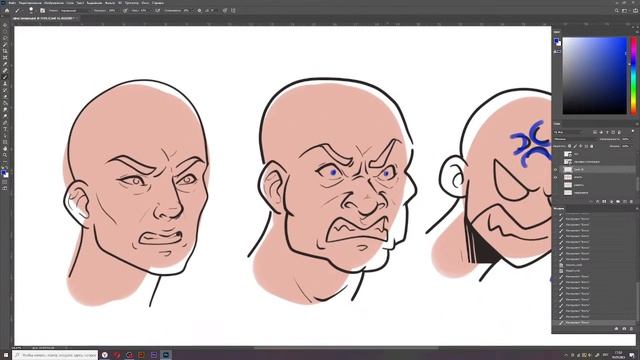The width and height of the screenshot is (640, 360).
Task: Click the taskbar clock
Action: click(x=618, y=355)
